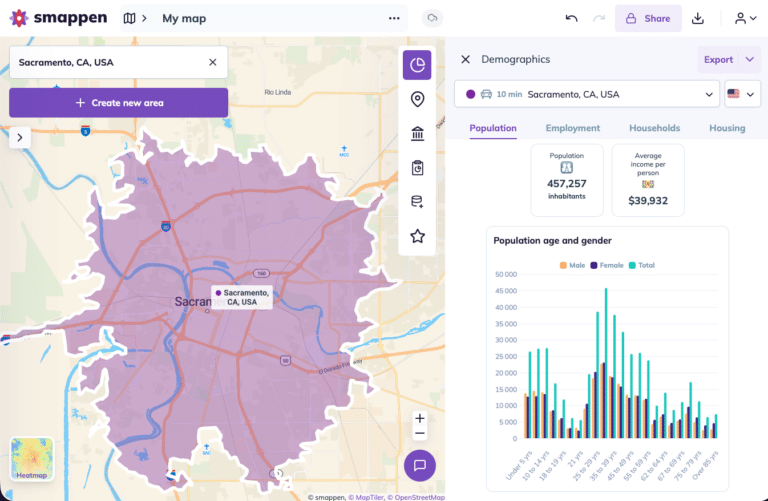The height and width of the screenshot is (501, 768).
Task: Close the Demographics panel
Action: (x=465, y=59)
